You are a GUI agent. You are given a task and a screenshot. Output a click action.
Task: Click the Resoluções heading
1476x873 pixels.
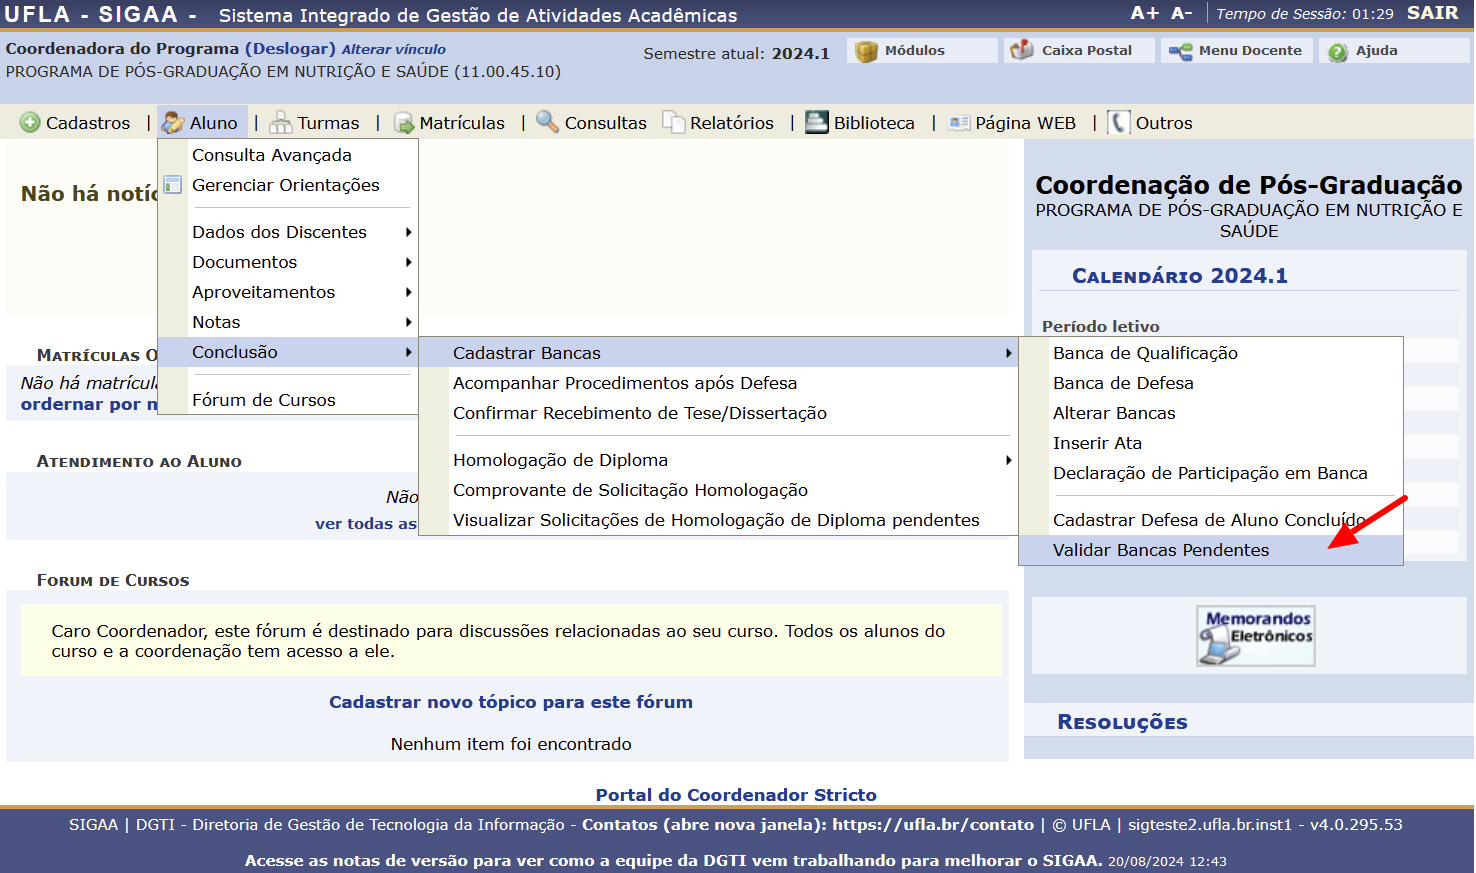[x=1122, y=722]
